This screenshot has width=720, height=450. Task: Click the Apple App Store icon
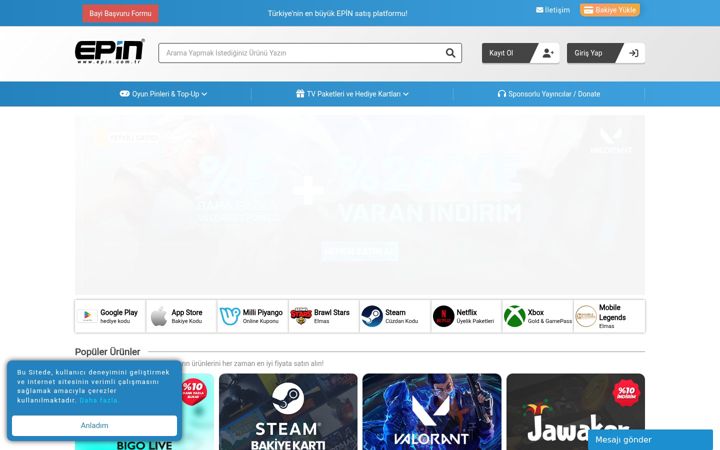[159, 316]
